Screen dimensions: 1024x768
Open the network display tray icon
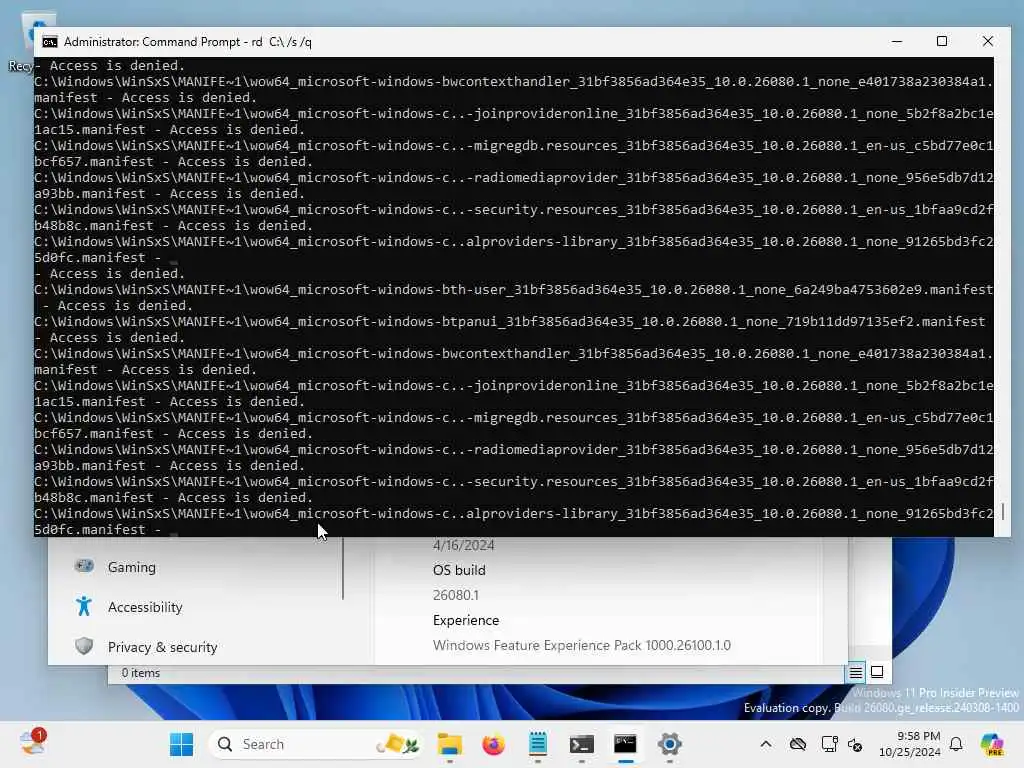(829, 744)
